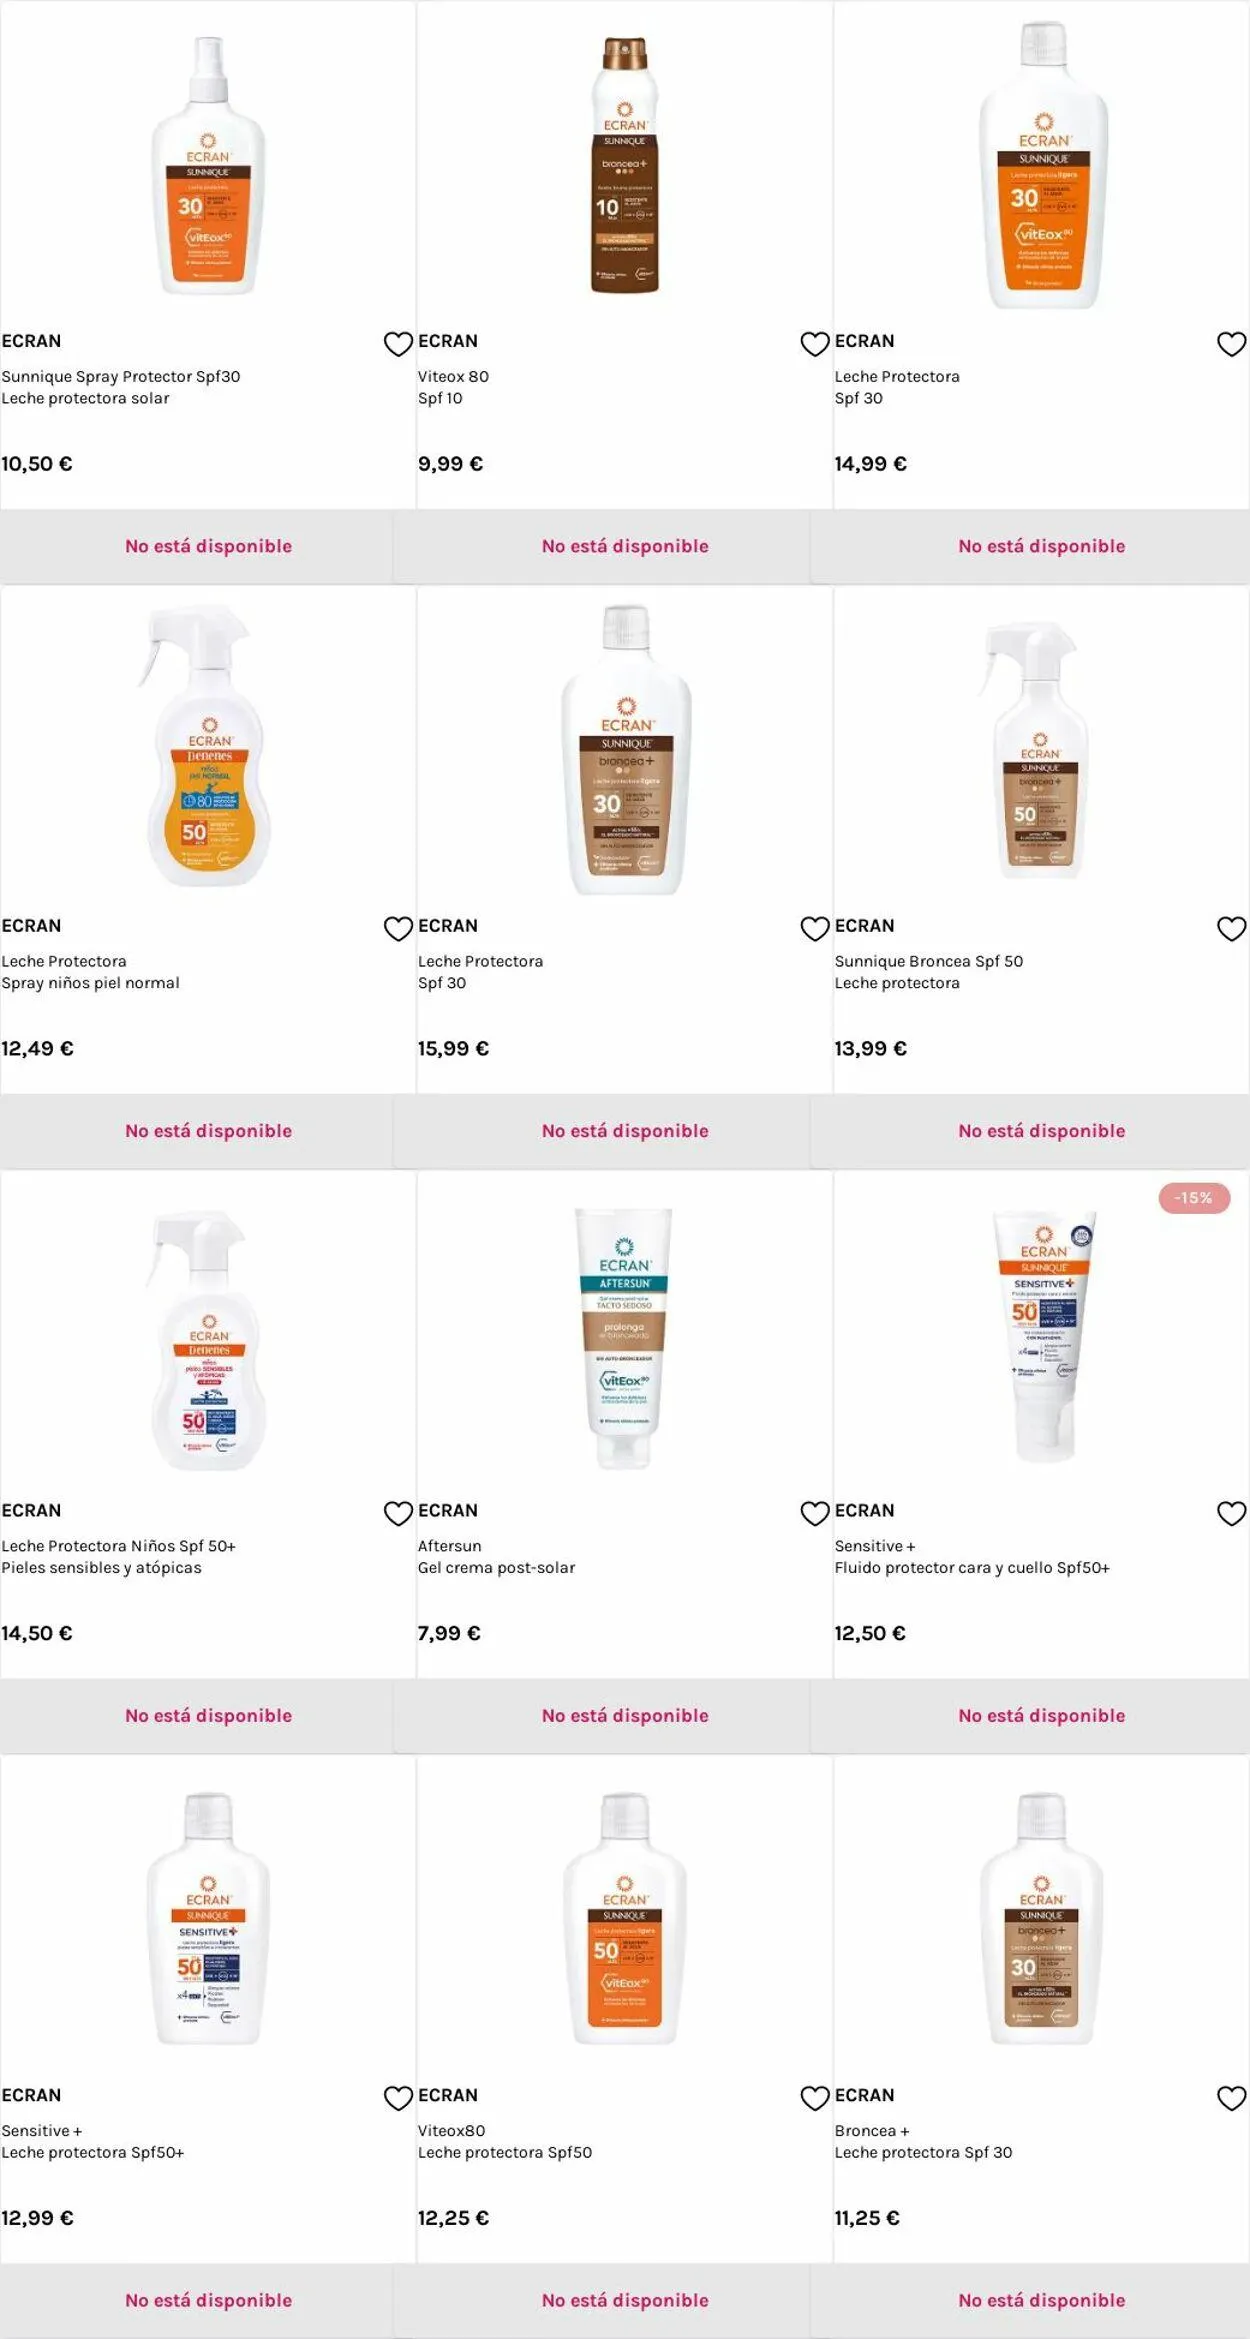
Task: Click heart icon for Viteox 80 Spf 10
Action: click(815, 344)
